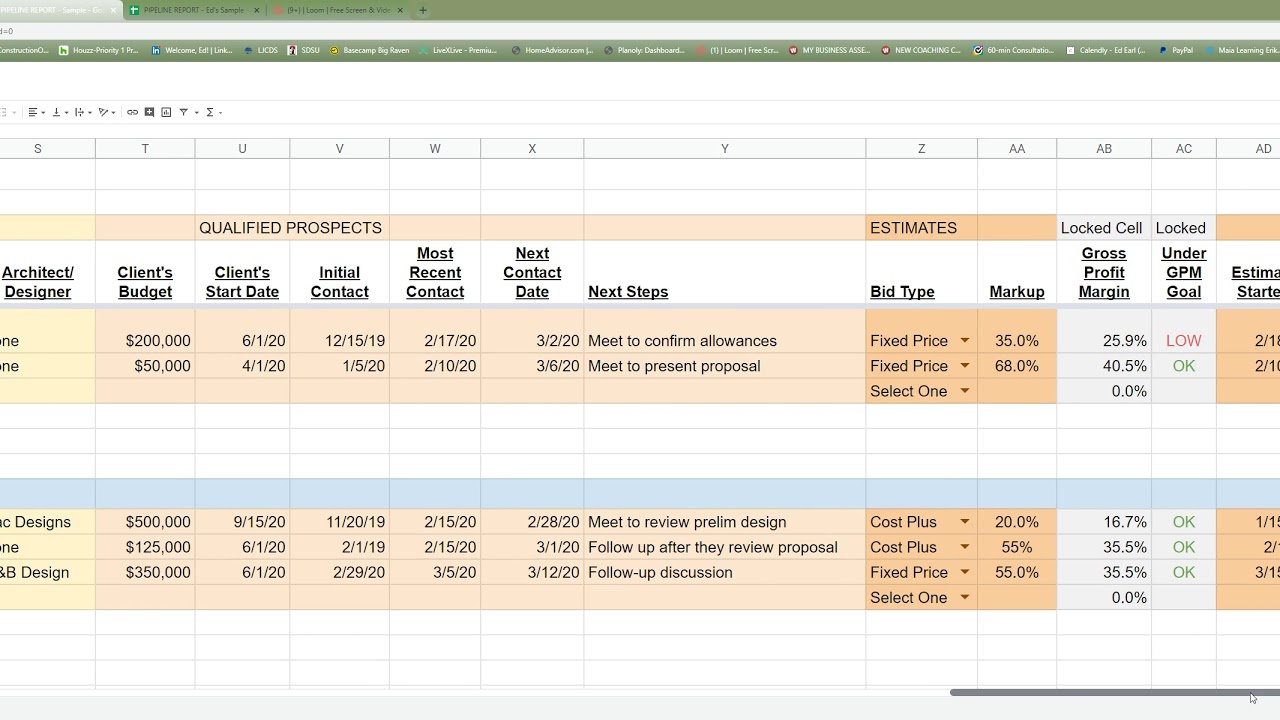Open first Select One bid type dropdown

(965, 391)
